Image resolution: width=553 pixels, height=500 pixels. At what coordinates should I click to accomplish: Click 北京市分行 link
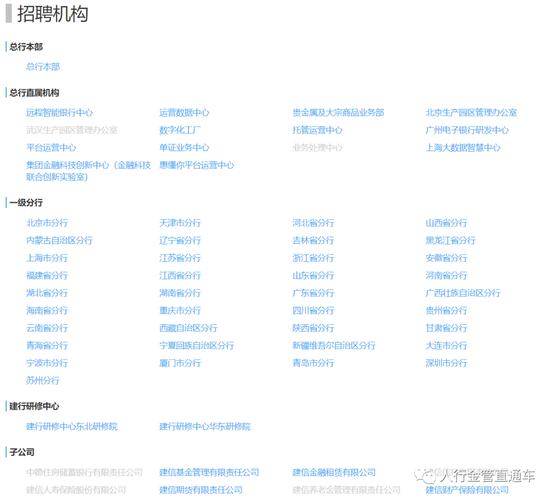point(47,223)
